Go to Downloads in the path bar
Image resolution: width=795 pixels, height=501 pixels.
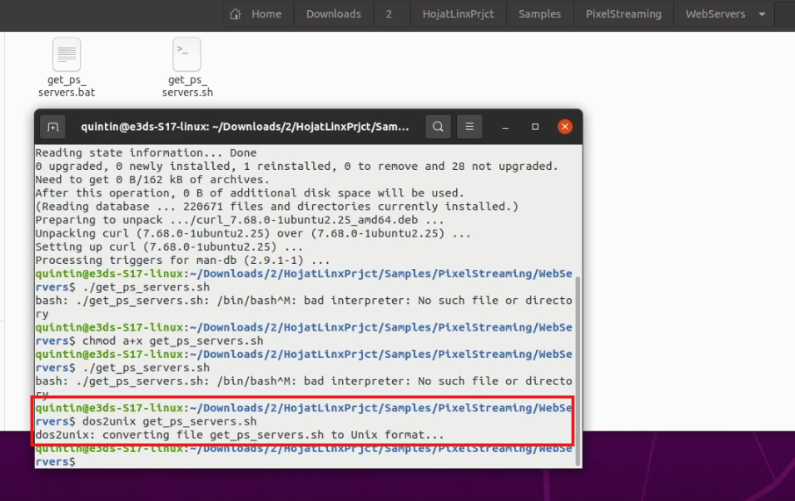pyautogui.click(x=333, y=14)
